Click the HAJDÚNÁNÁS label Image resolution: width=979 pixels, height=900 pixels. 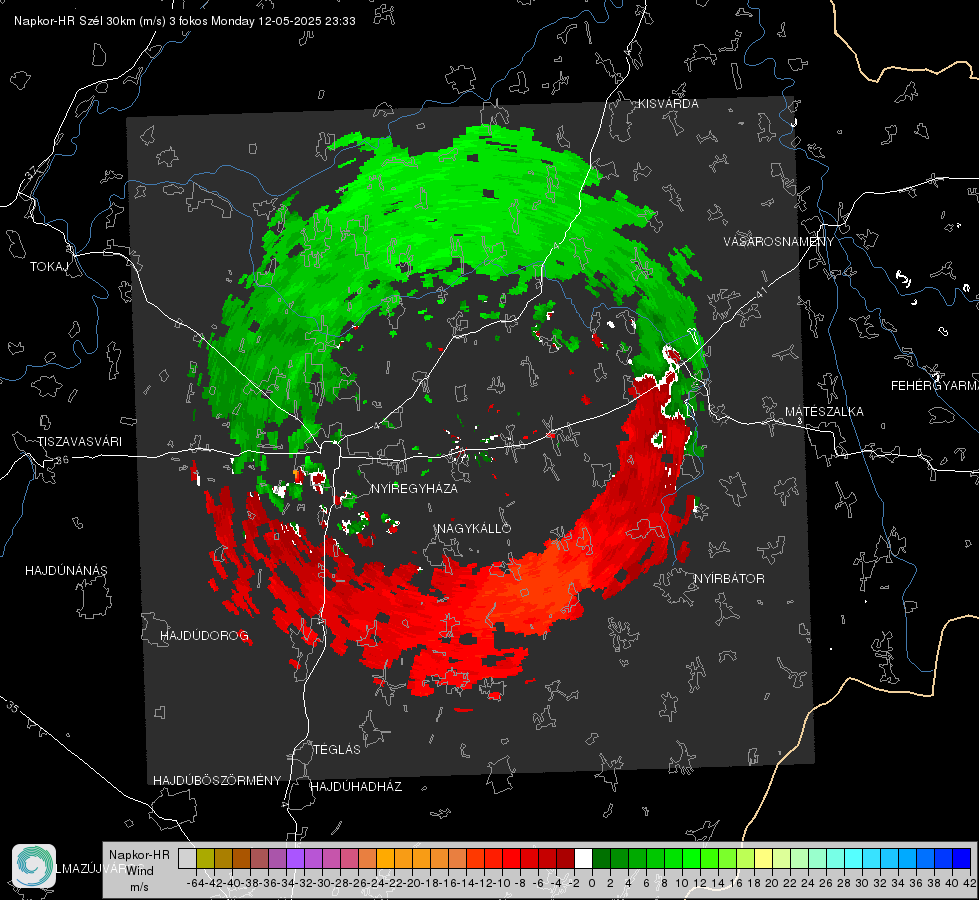tap(66, 571)
